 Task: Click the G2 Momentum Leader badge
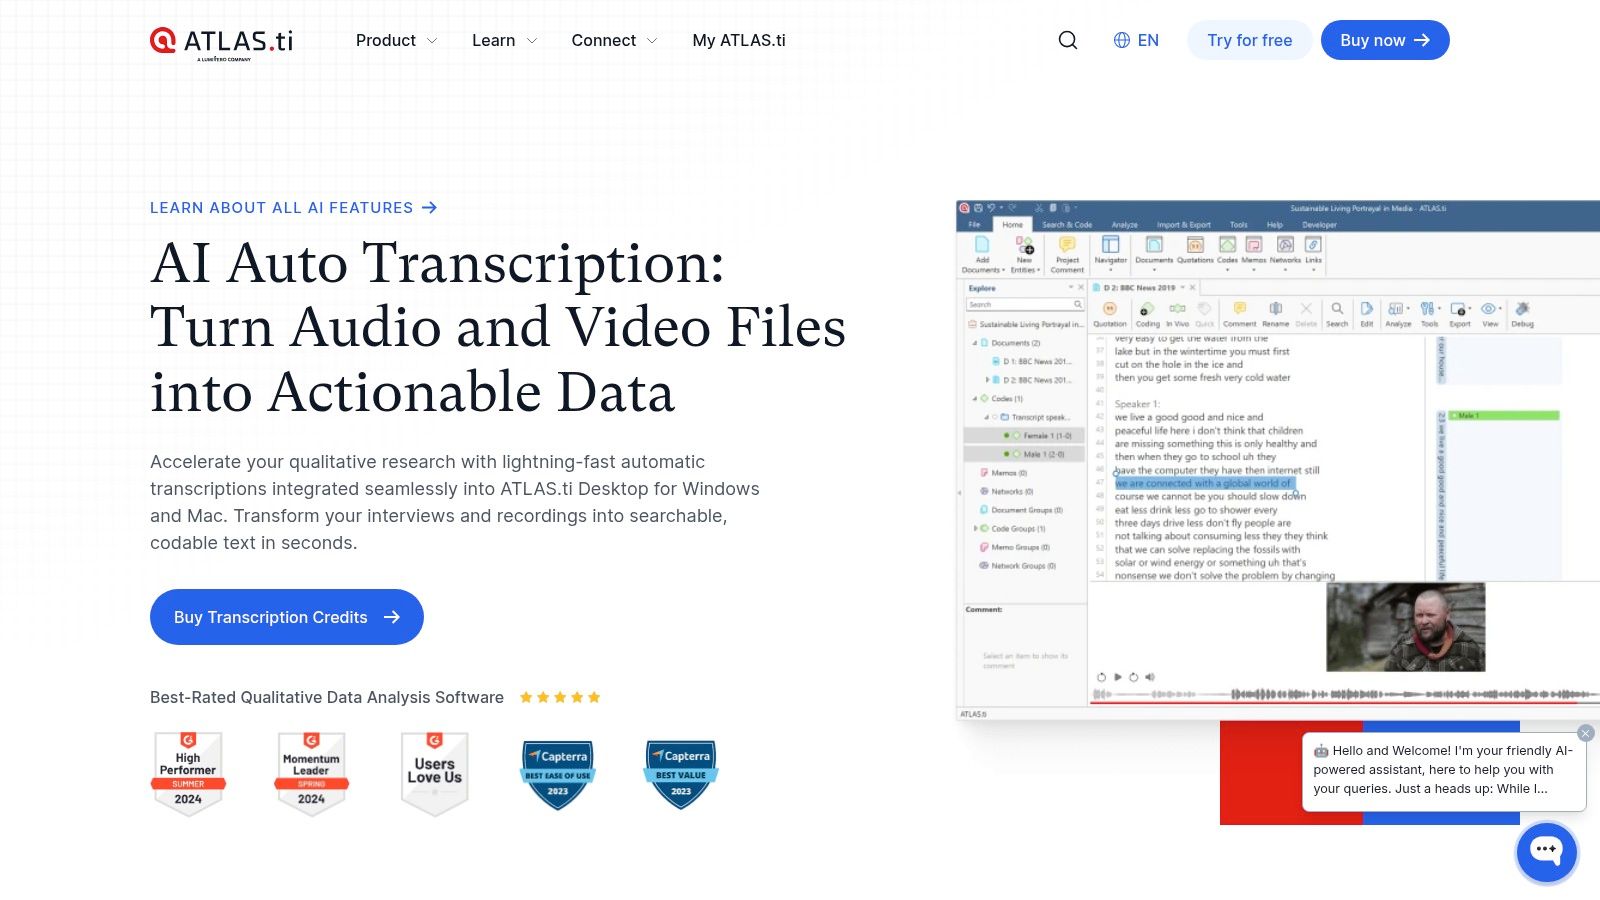(311, 774)
